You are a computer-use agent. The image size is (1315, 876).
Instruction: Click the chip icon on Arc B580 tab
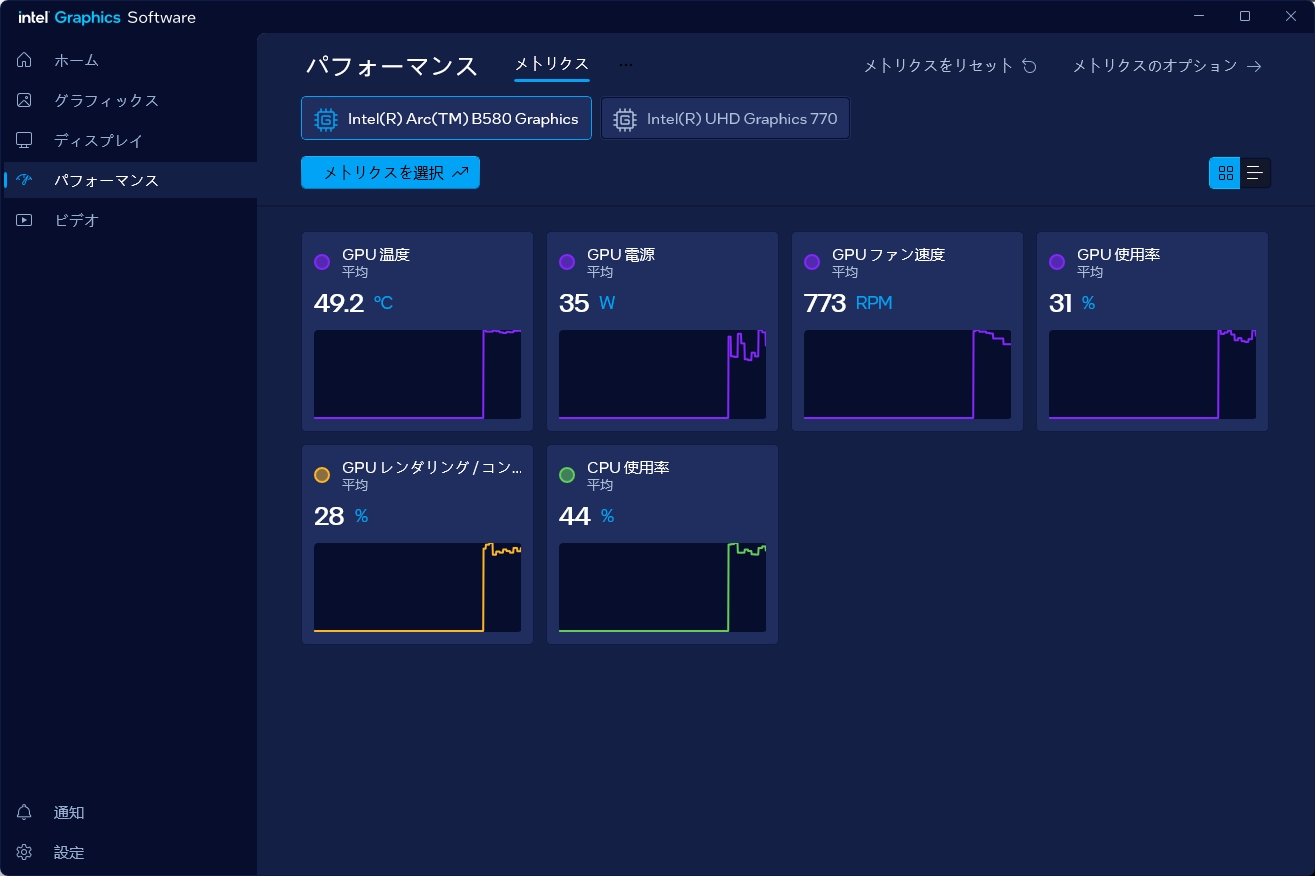[325, 119]
